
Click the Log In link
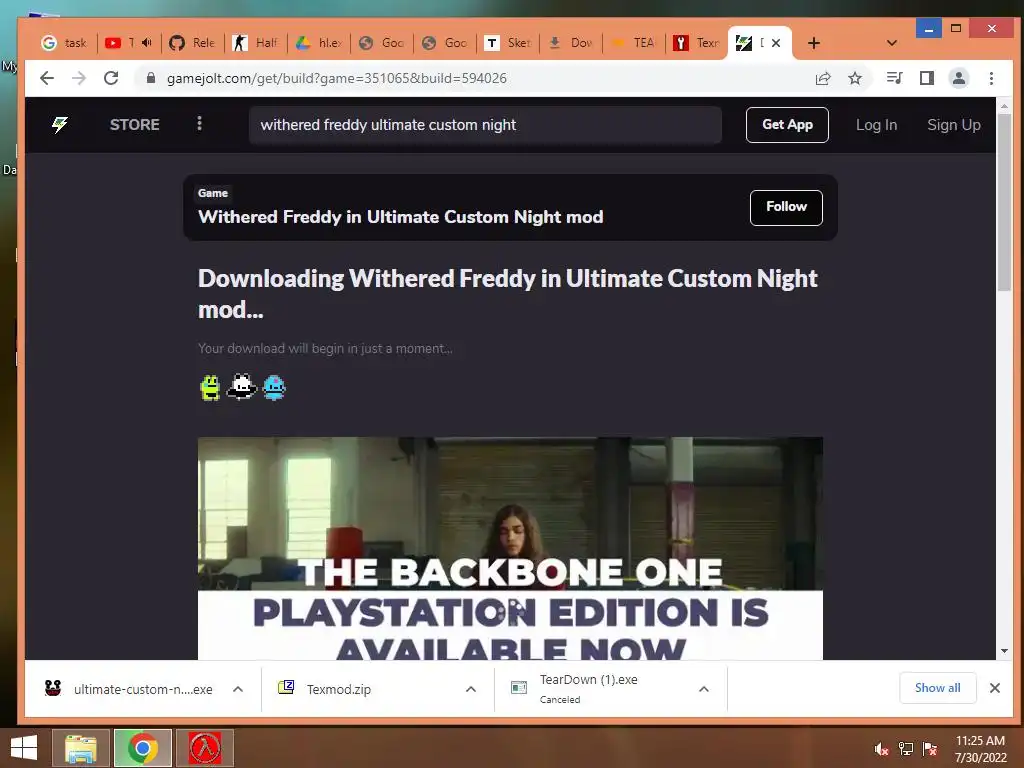pos(876,125)
